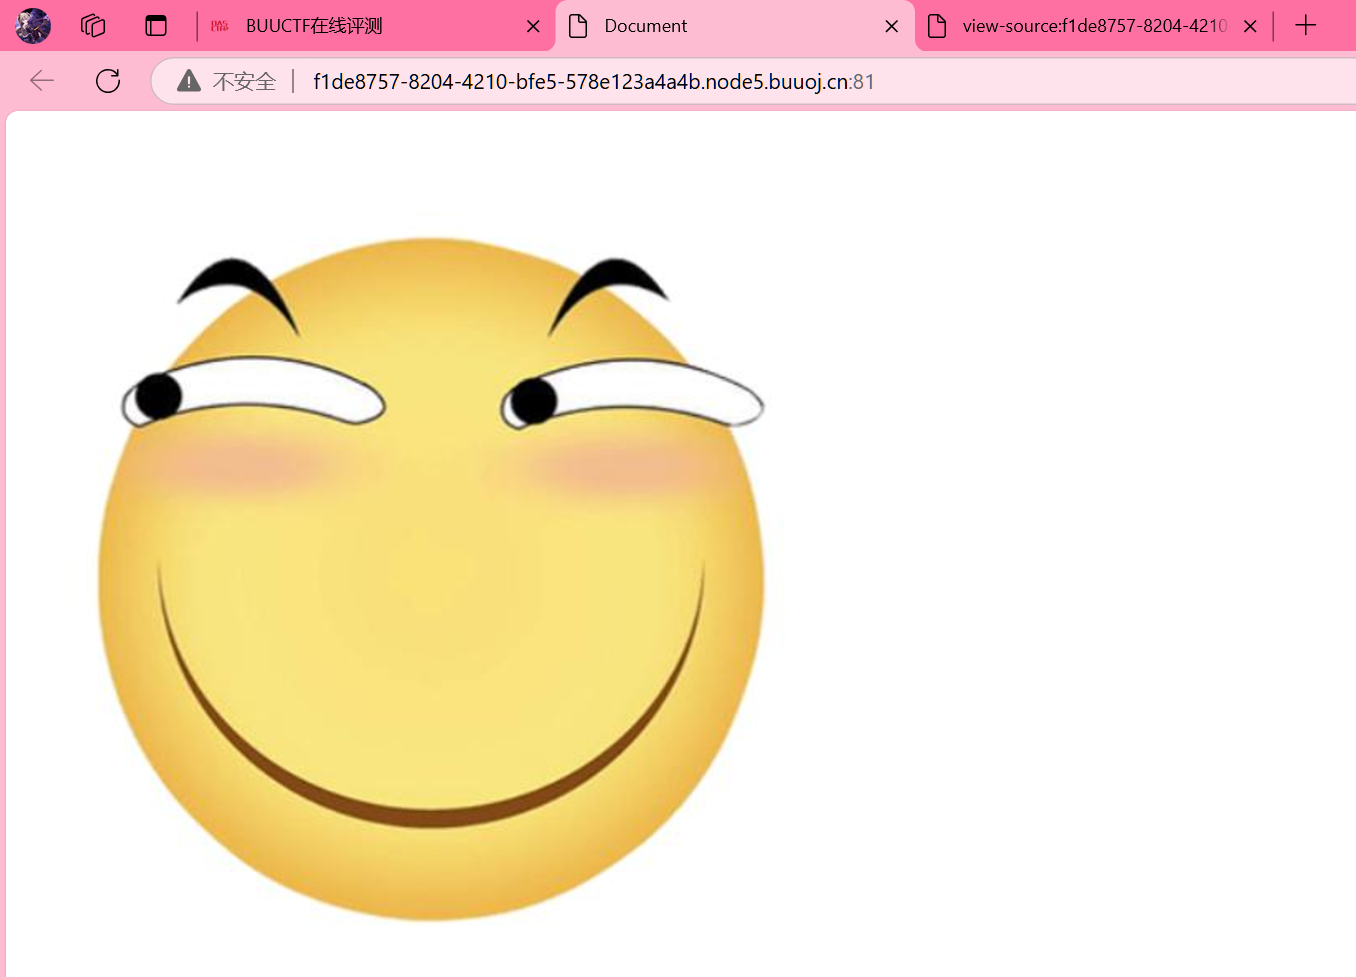The height and width of the screenshot is (977, 1356).
Task: Open the browser profile avatar
Action: coord(33,26)
